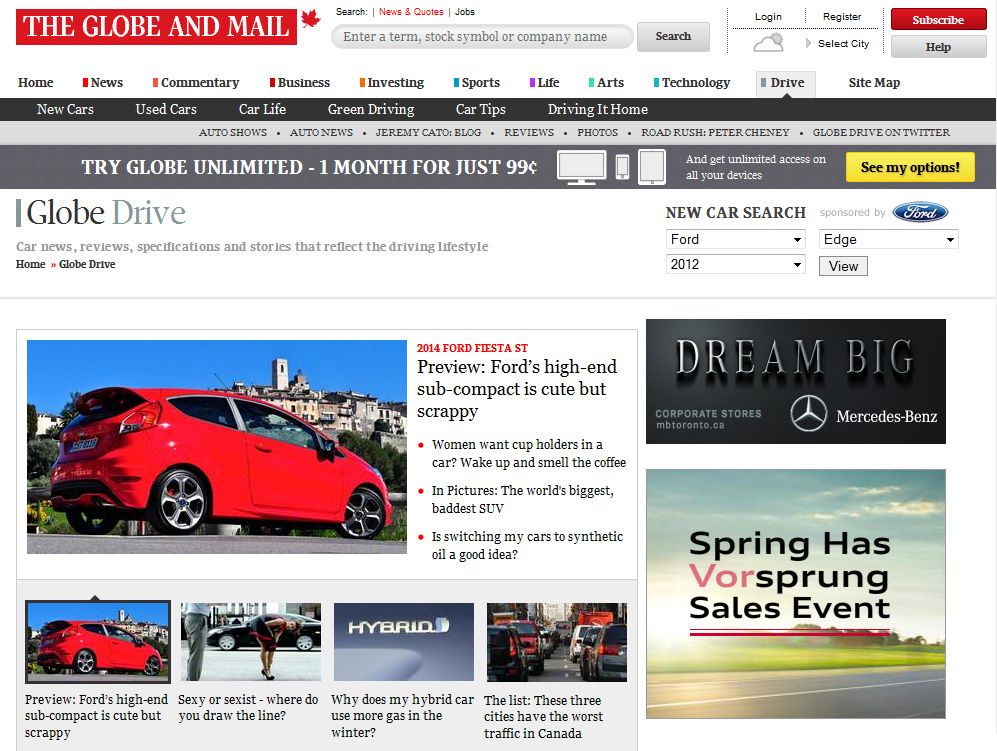Select the Jobs search option
Image resolution: width=997 pixels, height=751 pixels.
465,11
